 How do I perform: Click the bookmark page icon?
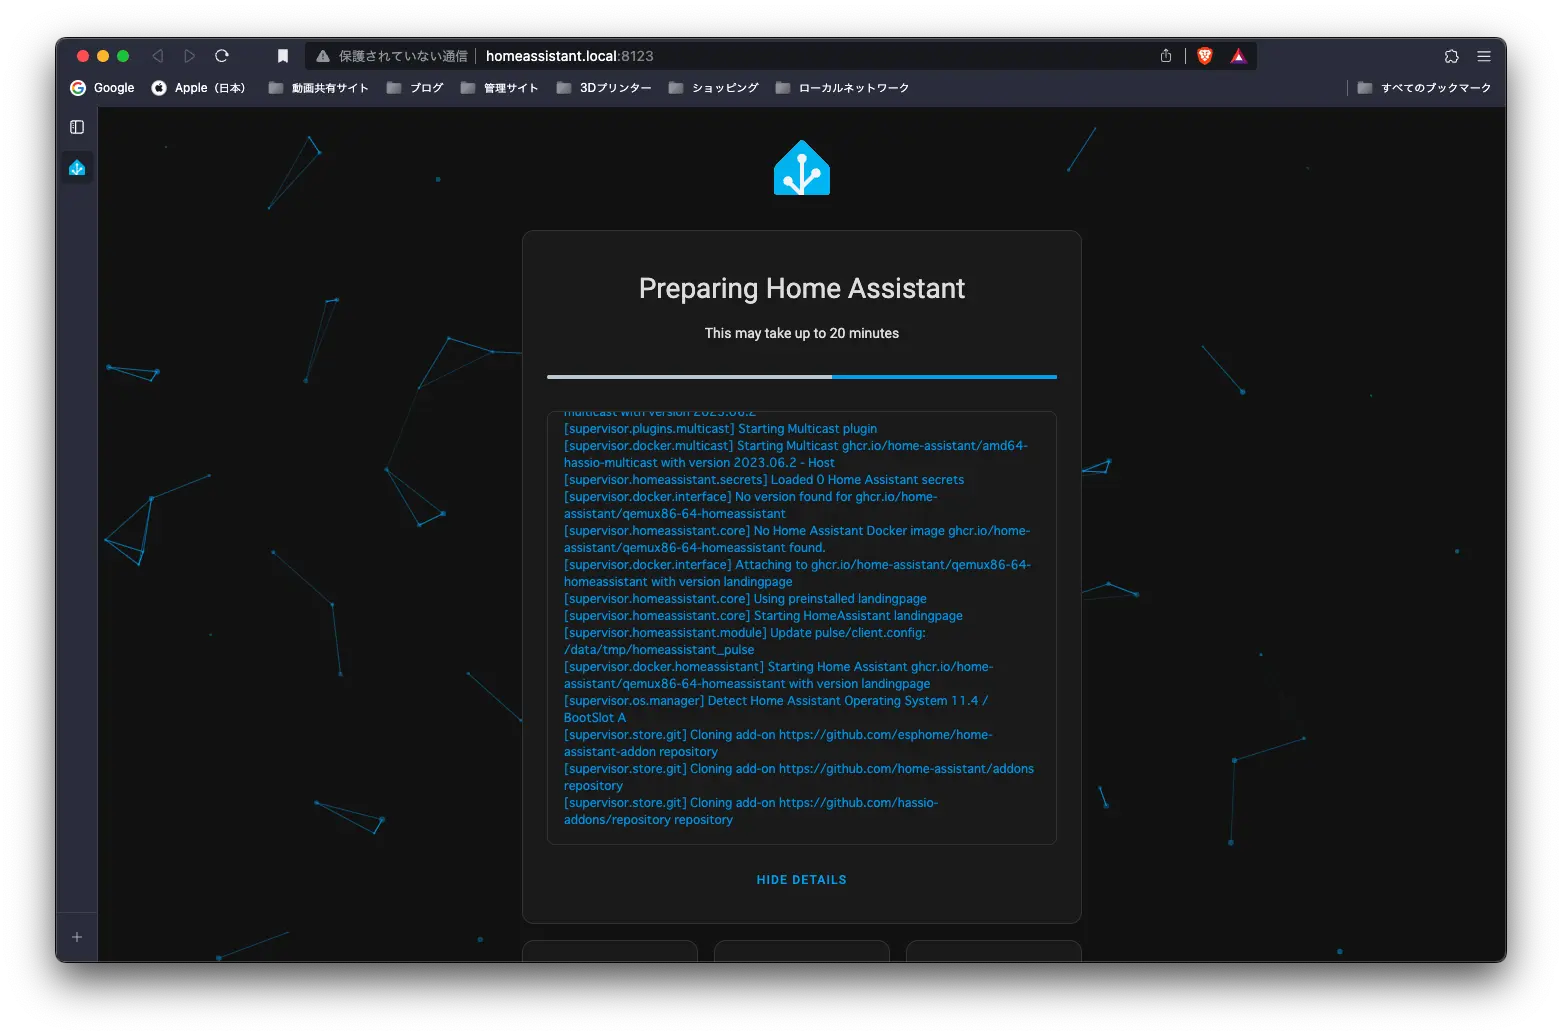pos(283,56)
